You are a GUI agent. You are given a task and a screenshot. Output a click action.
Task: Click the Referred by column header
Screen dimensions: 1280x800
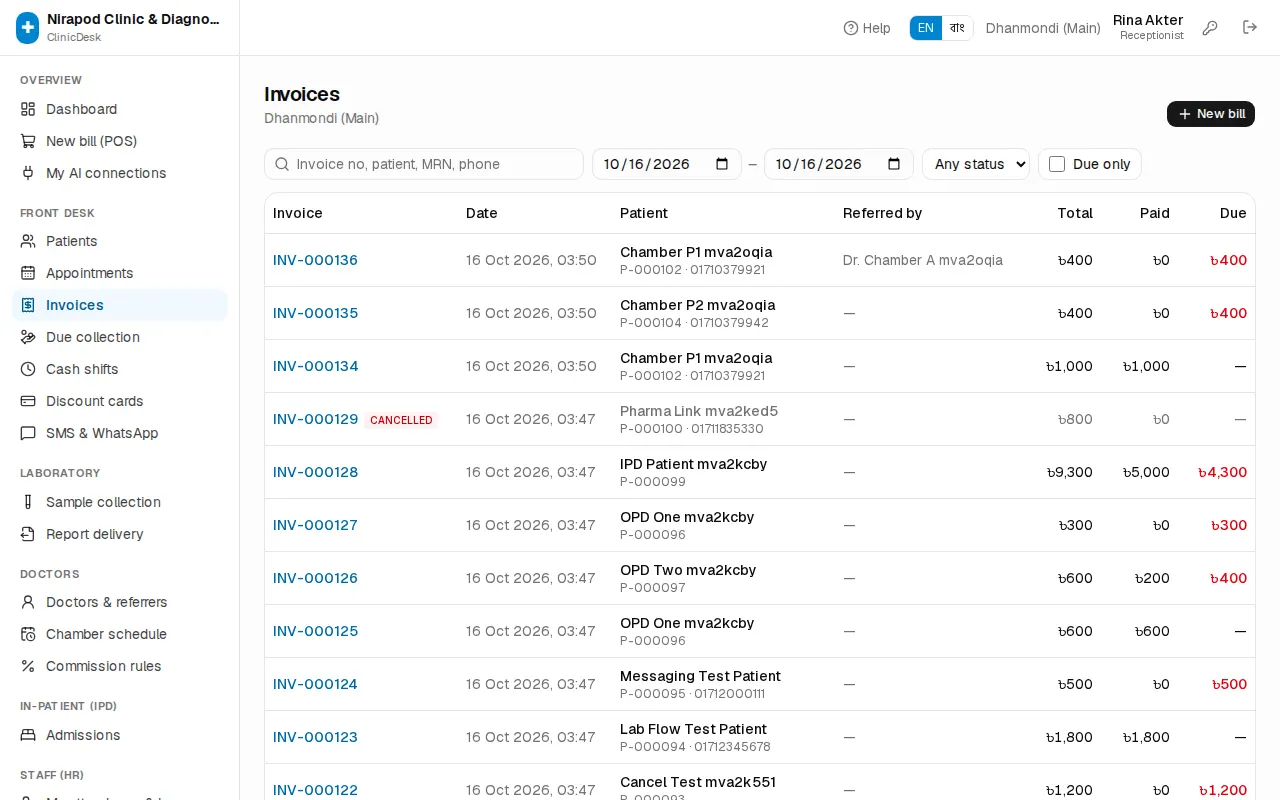(882, 213)
